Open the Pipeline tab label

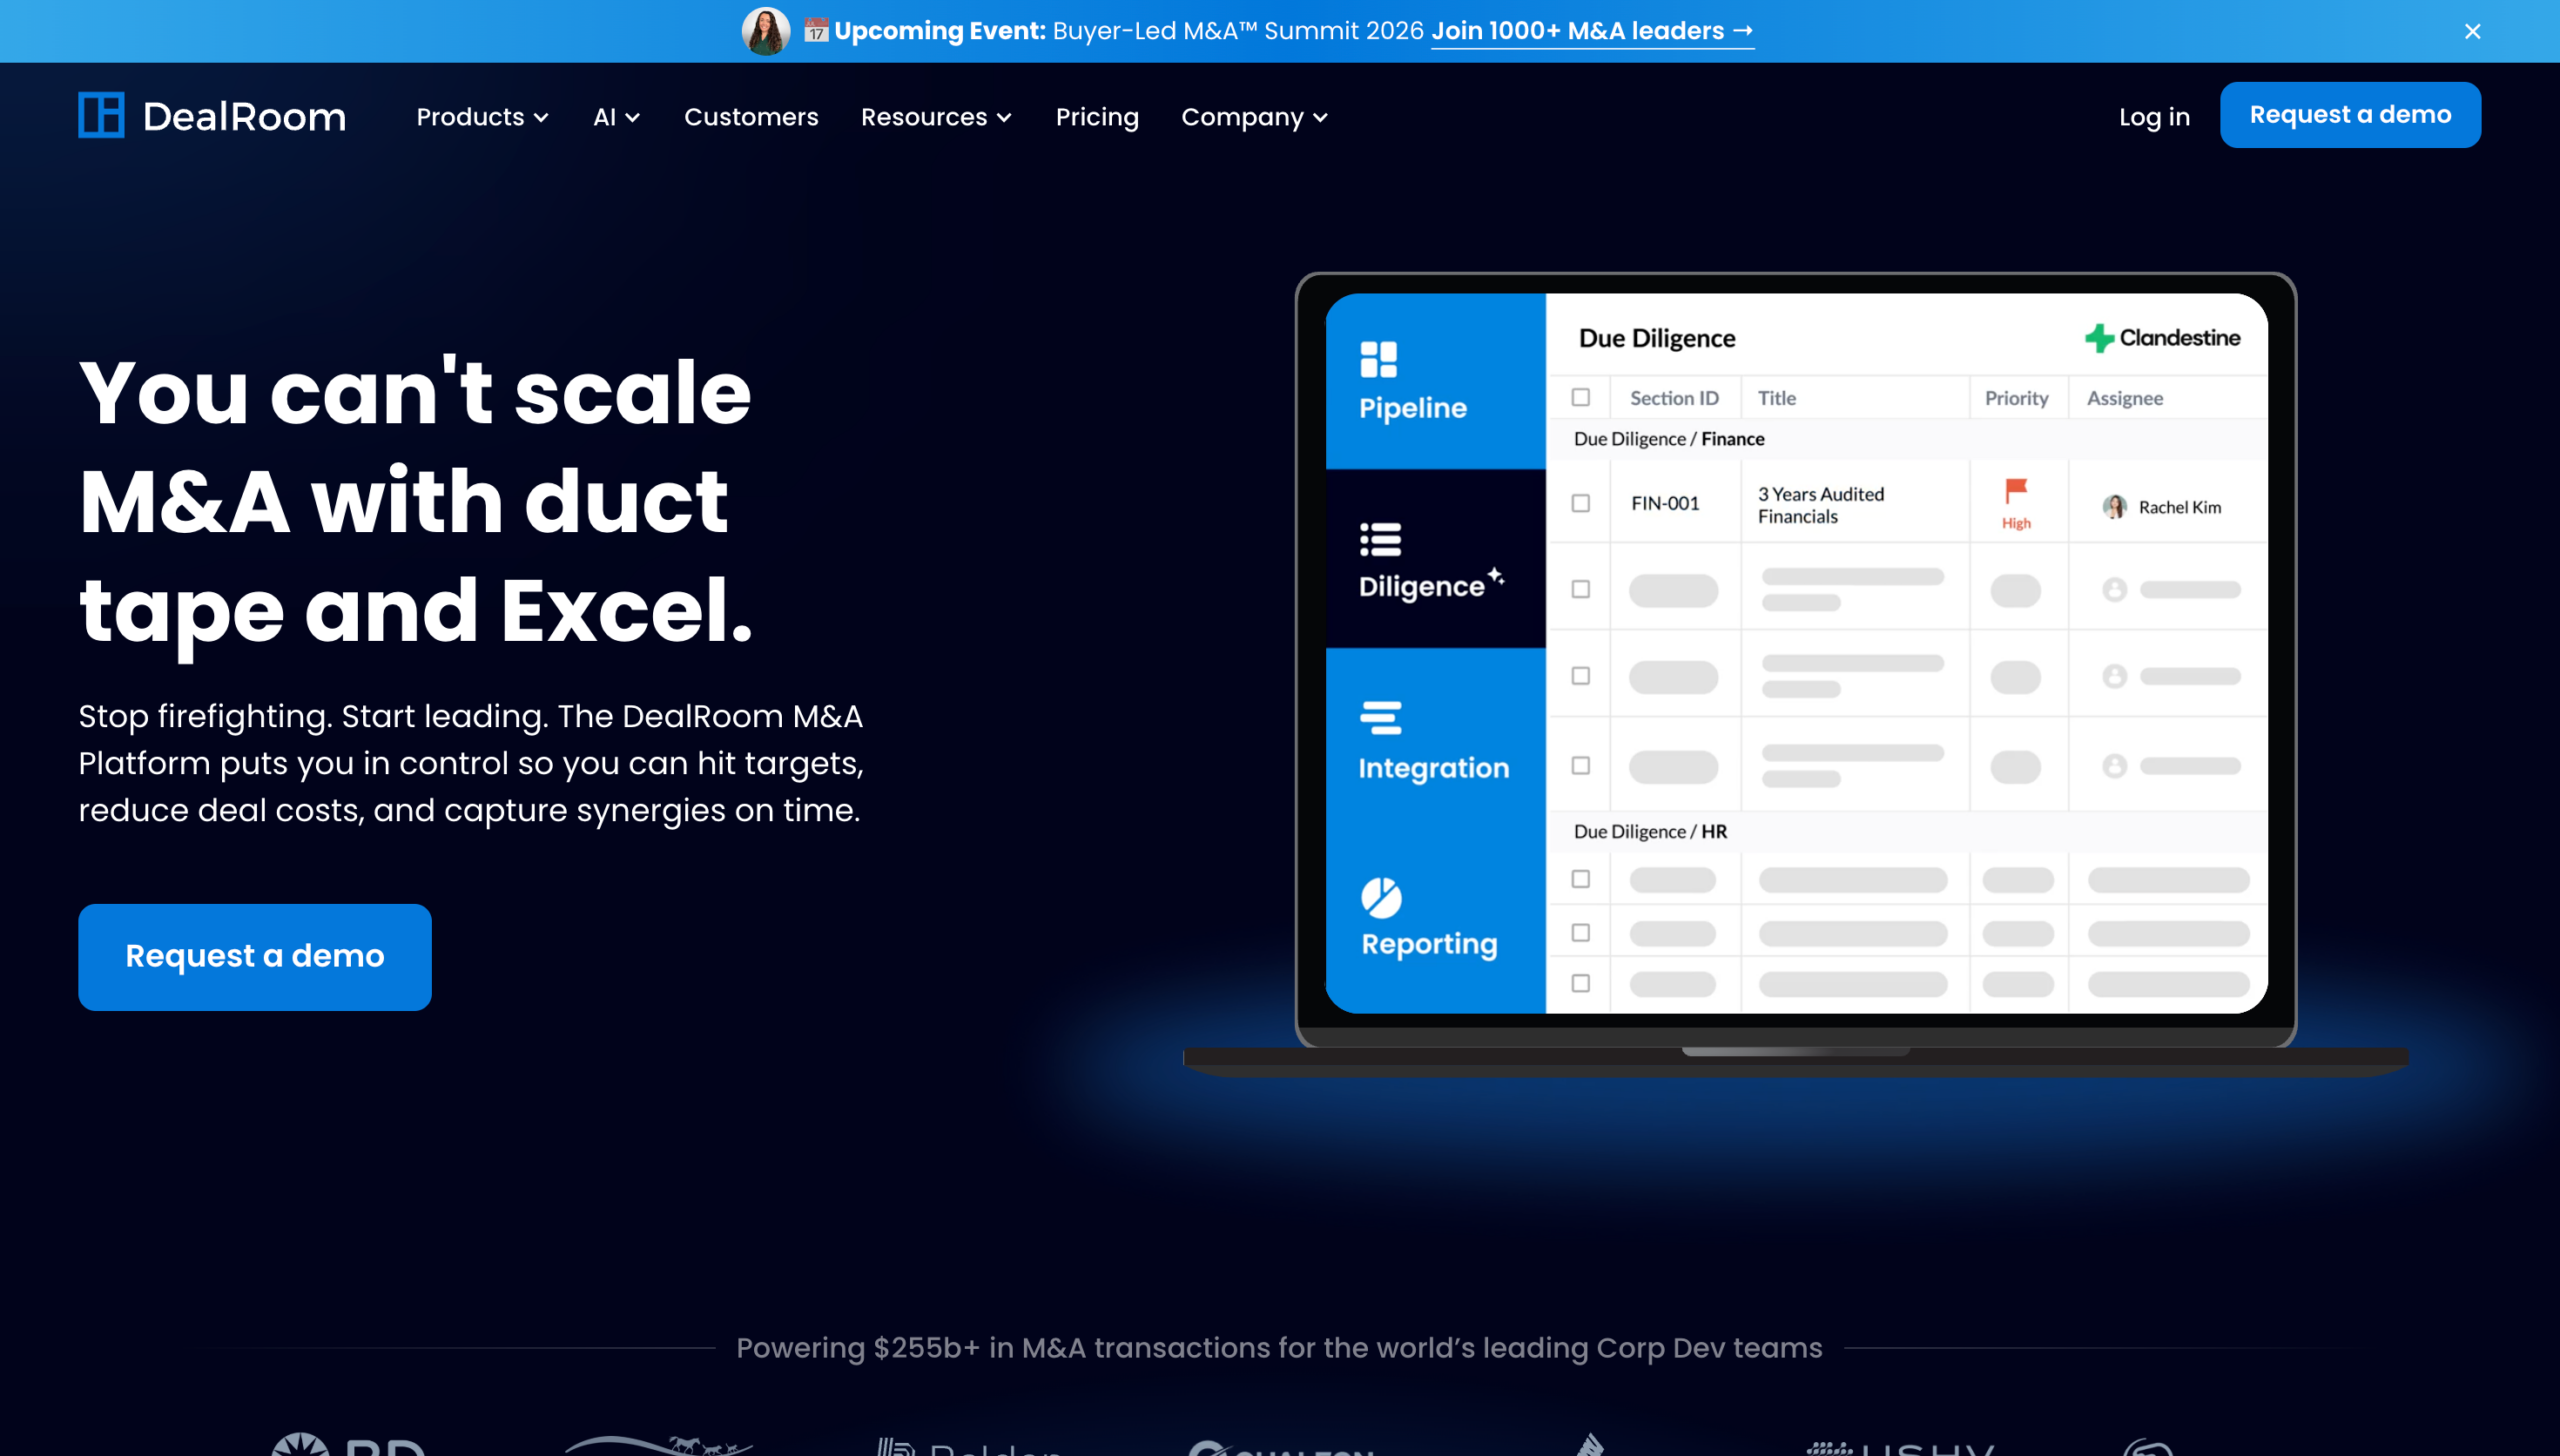1412,408
